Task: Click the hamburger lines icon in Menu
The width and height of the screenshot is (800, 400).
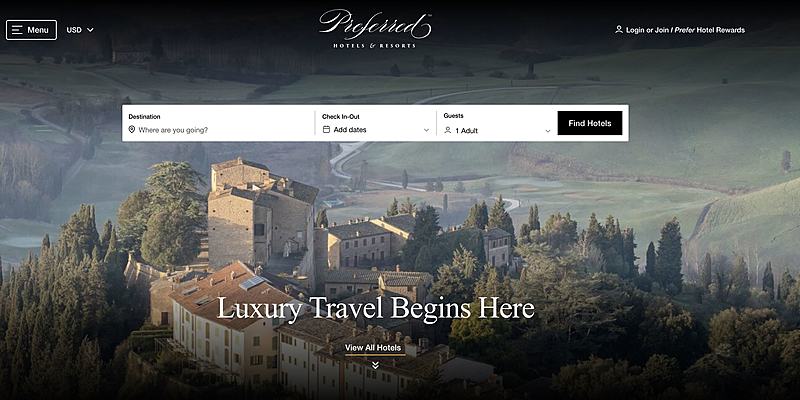Action: coord(17,30)
